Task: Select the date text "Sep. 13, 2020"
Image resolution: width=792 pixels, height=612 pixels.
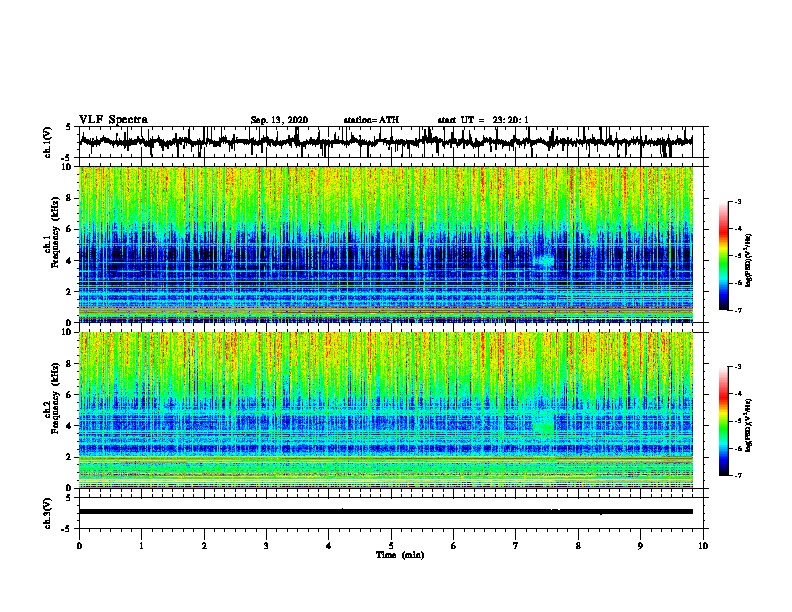Action: click(279, 120)
